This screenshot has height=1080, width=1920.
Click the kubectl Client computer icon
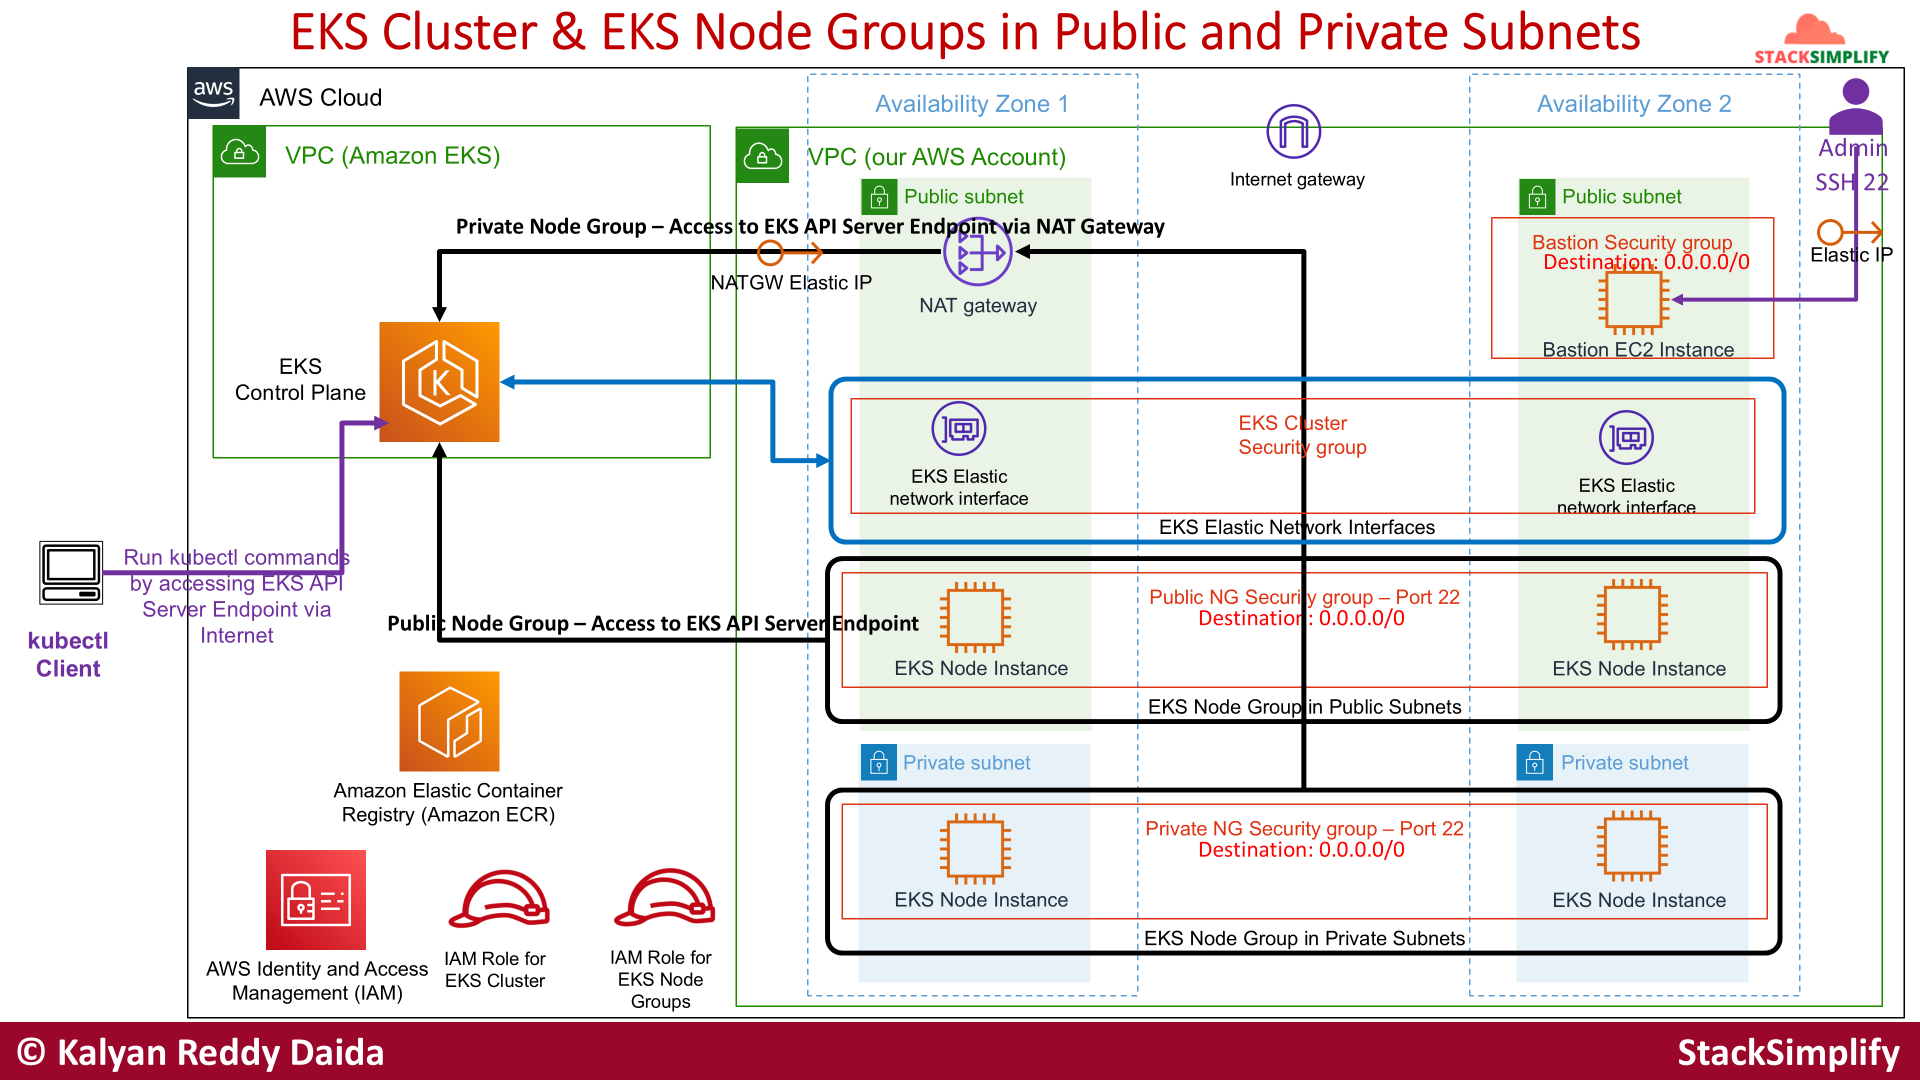point(71,573)
